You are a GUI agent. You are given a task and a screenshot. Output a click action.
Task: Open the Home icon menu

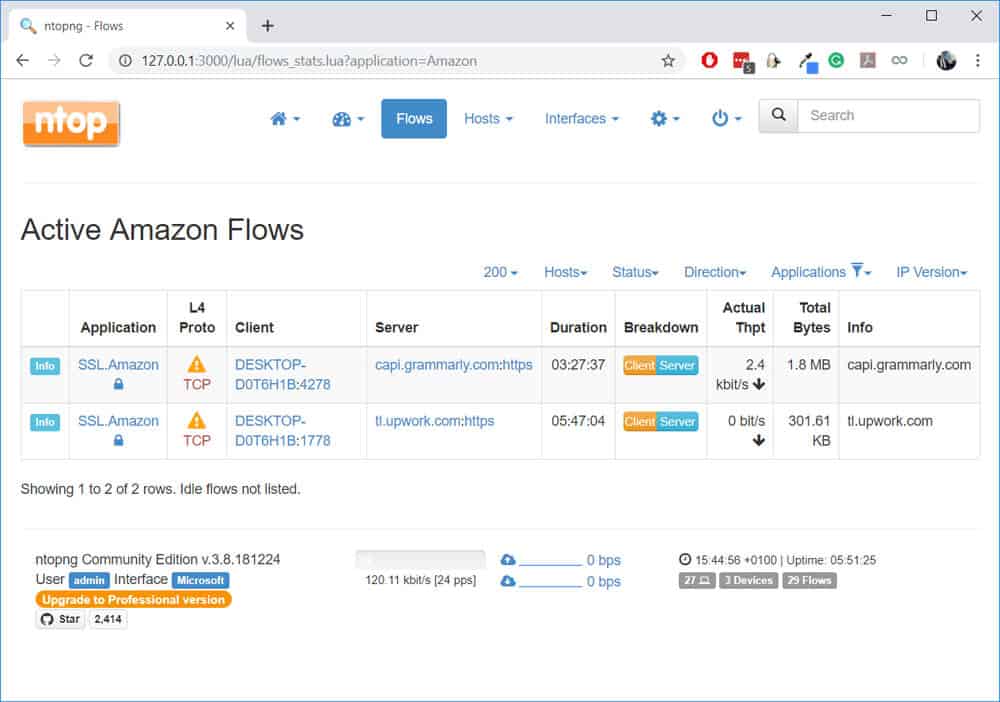284,119
